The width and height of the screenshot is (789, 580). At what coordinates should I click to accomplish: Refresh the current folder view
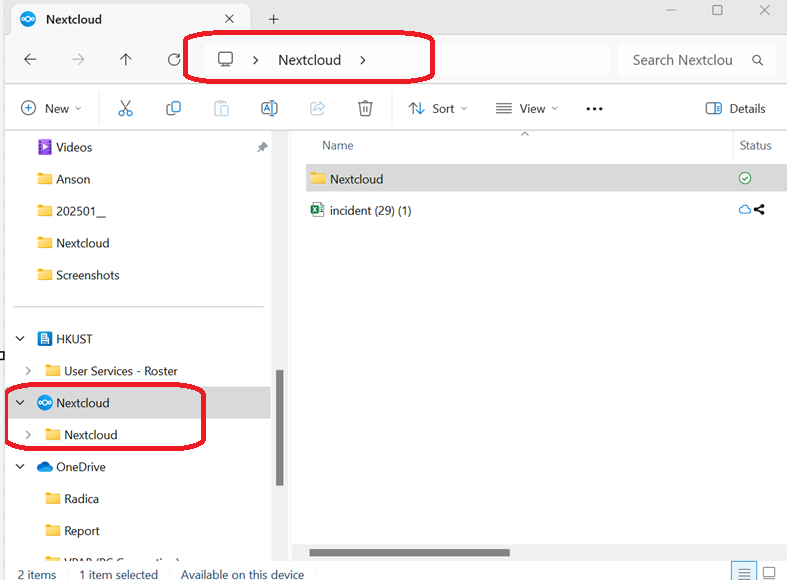174,59
